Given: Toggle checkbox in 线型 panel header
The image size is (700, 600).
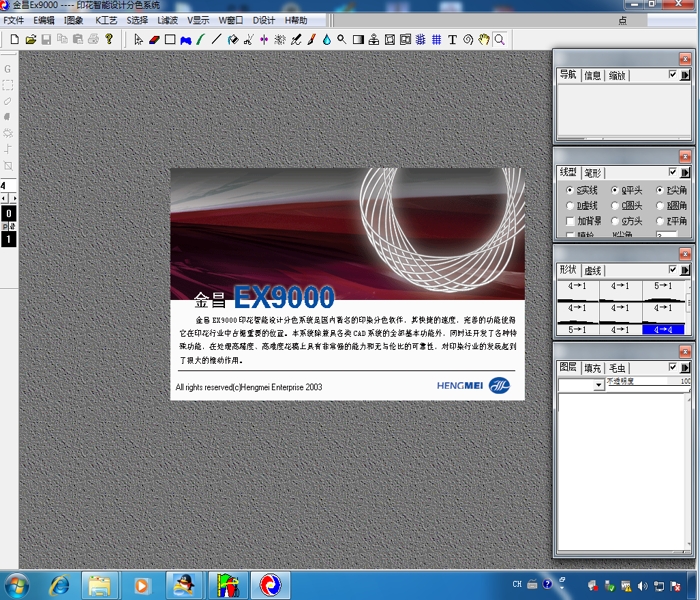Looking at the screenshot, I should click(673, 172).
